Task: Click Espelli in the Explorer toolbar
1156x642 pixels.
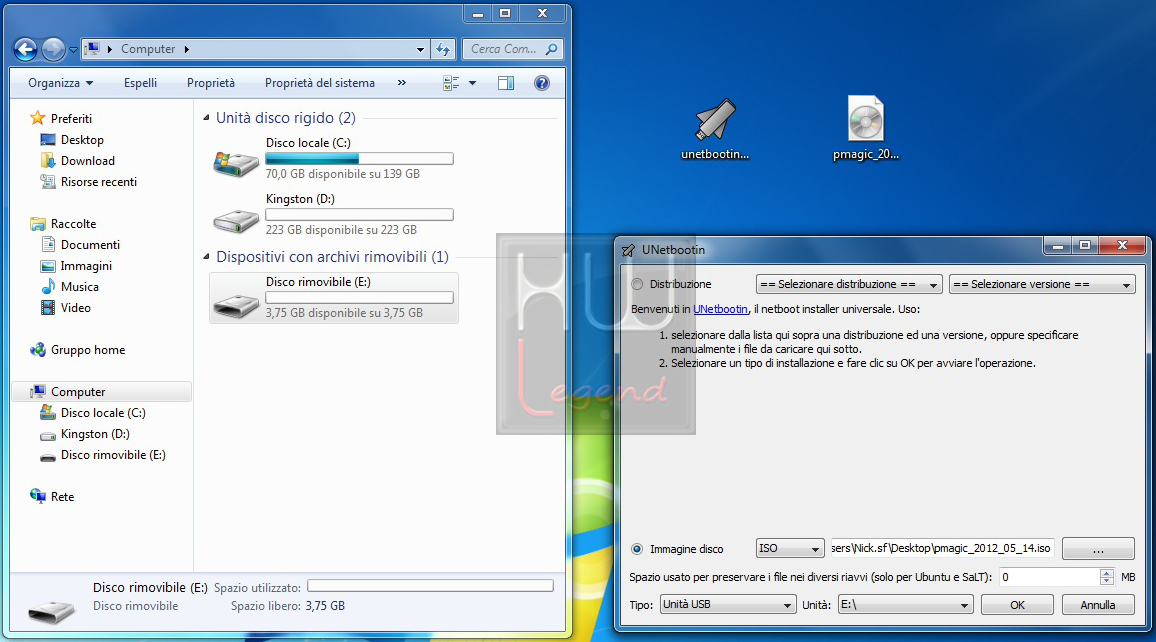Action: pyautogui.click(x=140, y=83)
